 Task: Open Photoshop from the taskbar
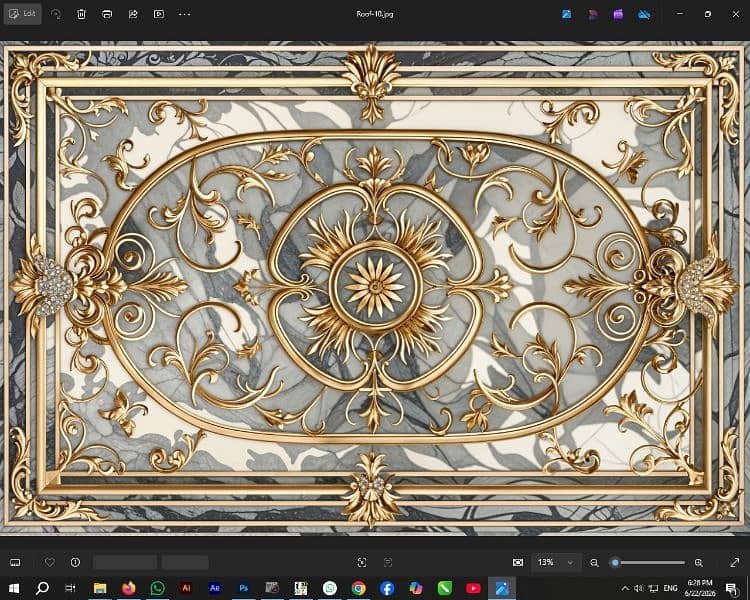pyautogui.click(x=244, y=588)
